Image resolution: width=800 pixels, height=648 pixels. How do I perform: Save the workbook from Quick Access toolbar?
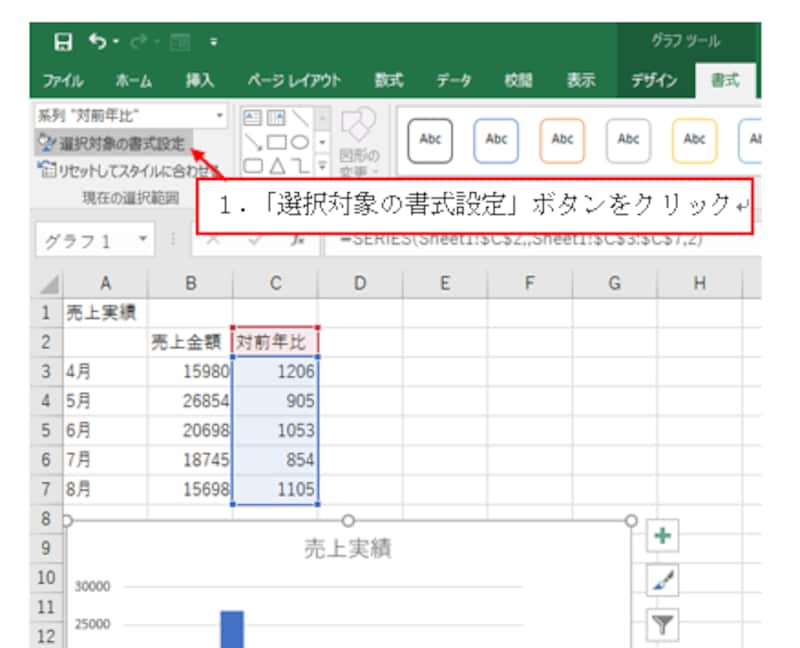click(x=64, y=41)
